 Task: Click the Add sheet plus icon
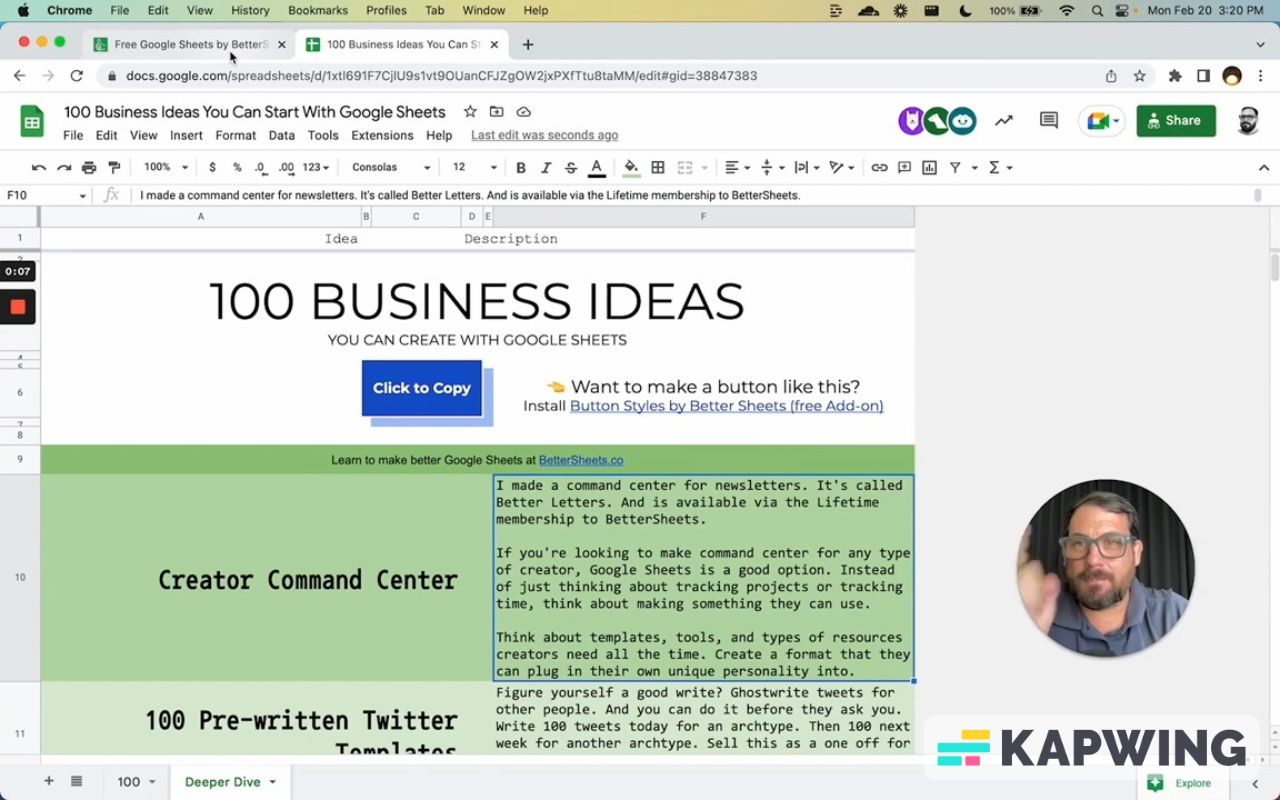(x=48, y=782)
